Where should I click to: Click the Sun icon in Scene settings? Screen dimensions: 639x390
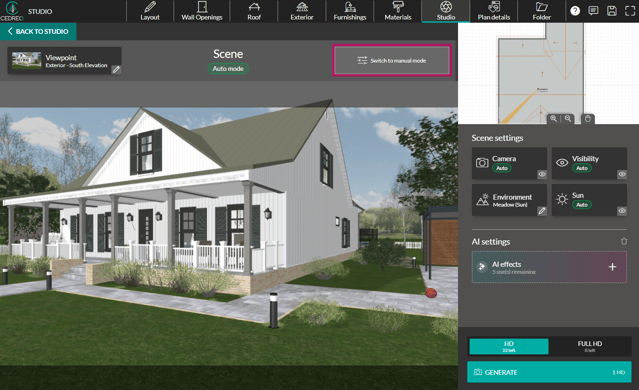562,199
